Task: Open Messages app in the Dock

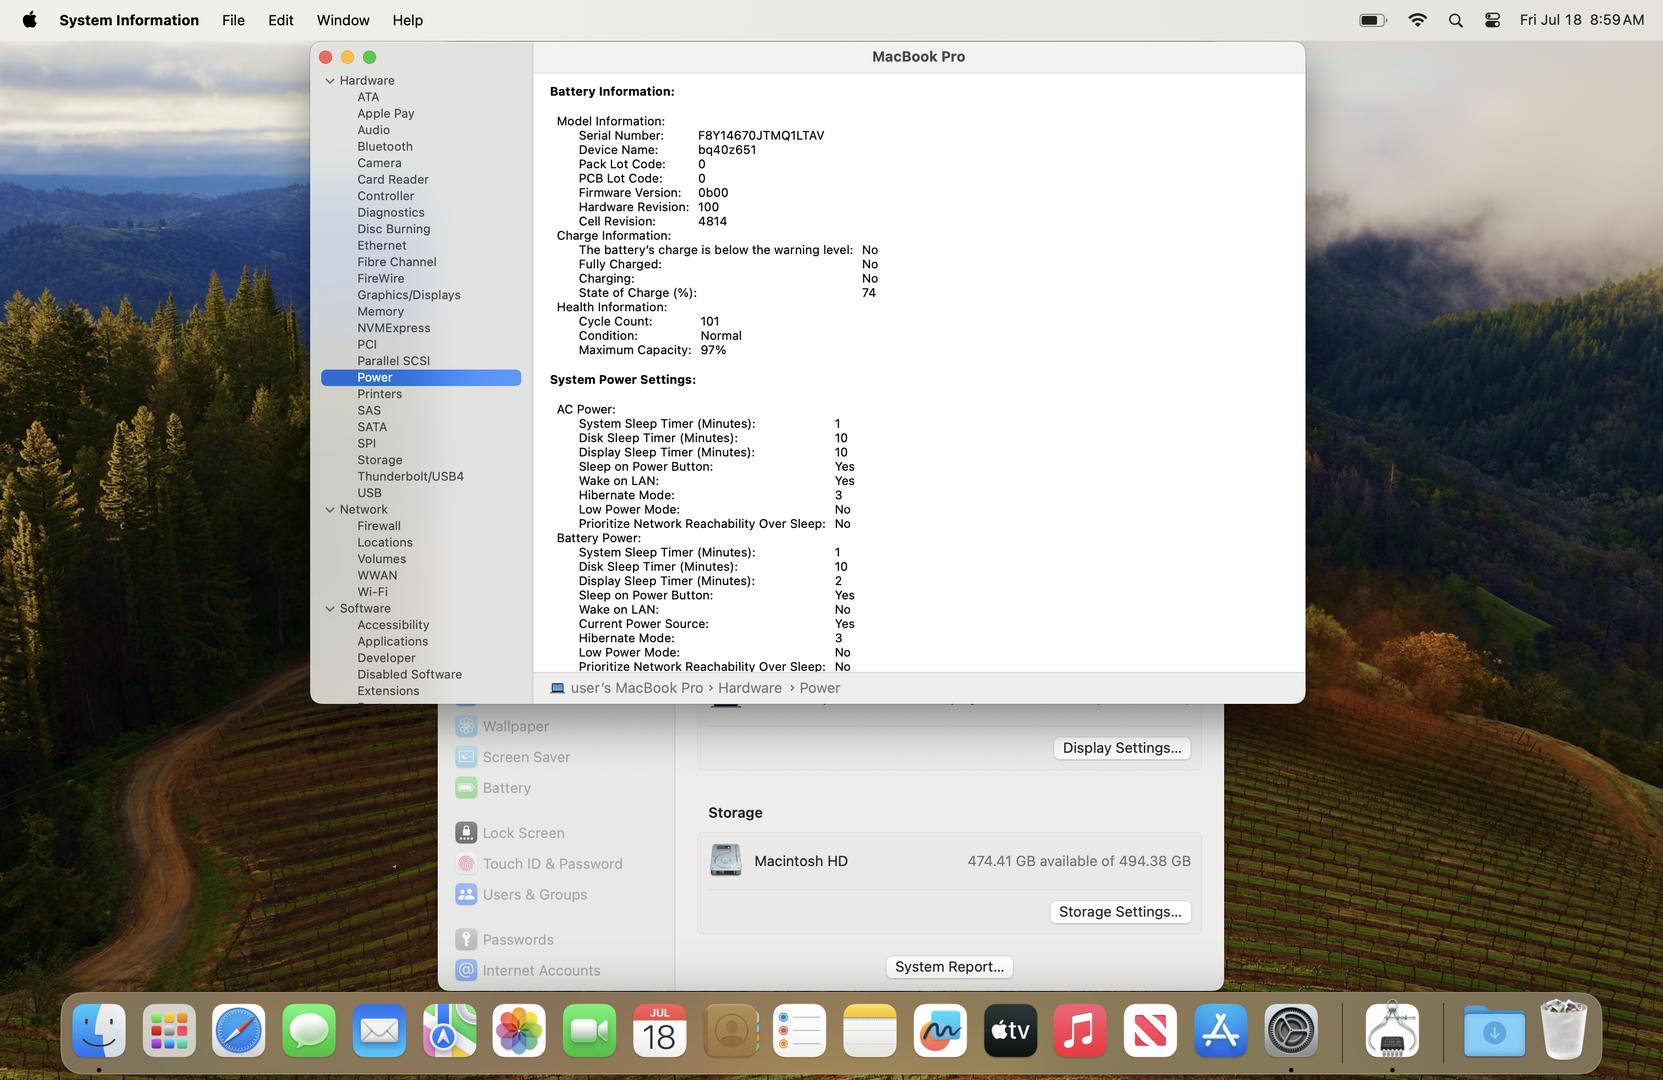Action: tap(309, 1031)
